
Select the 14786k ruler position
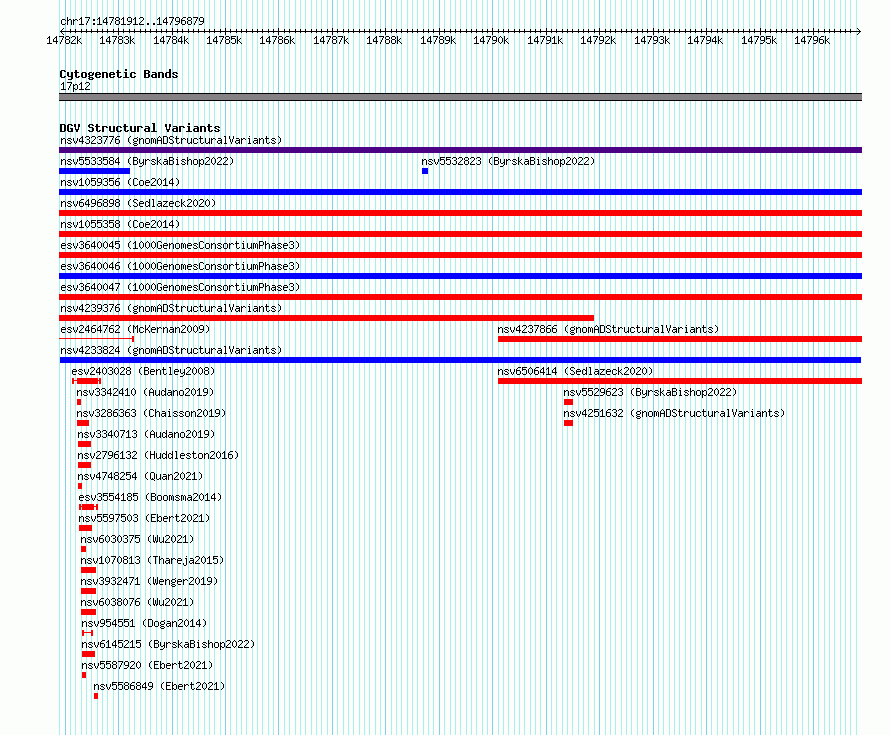click(x=277, y=40)
